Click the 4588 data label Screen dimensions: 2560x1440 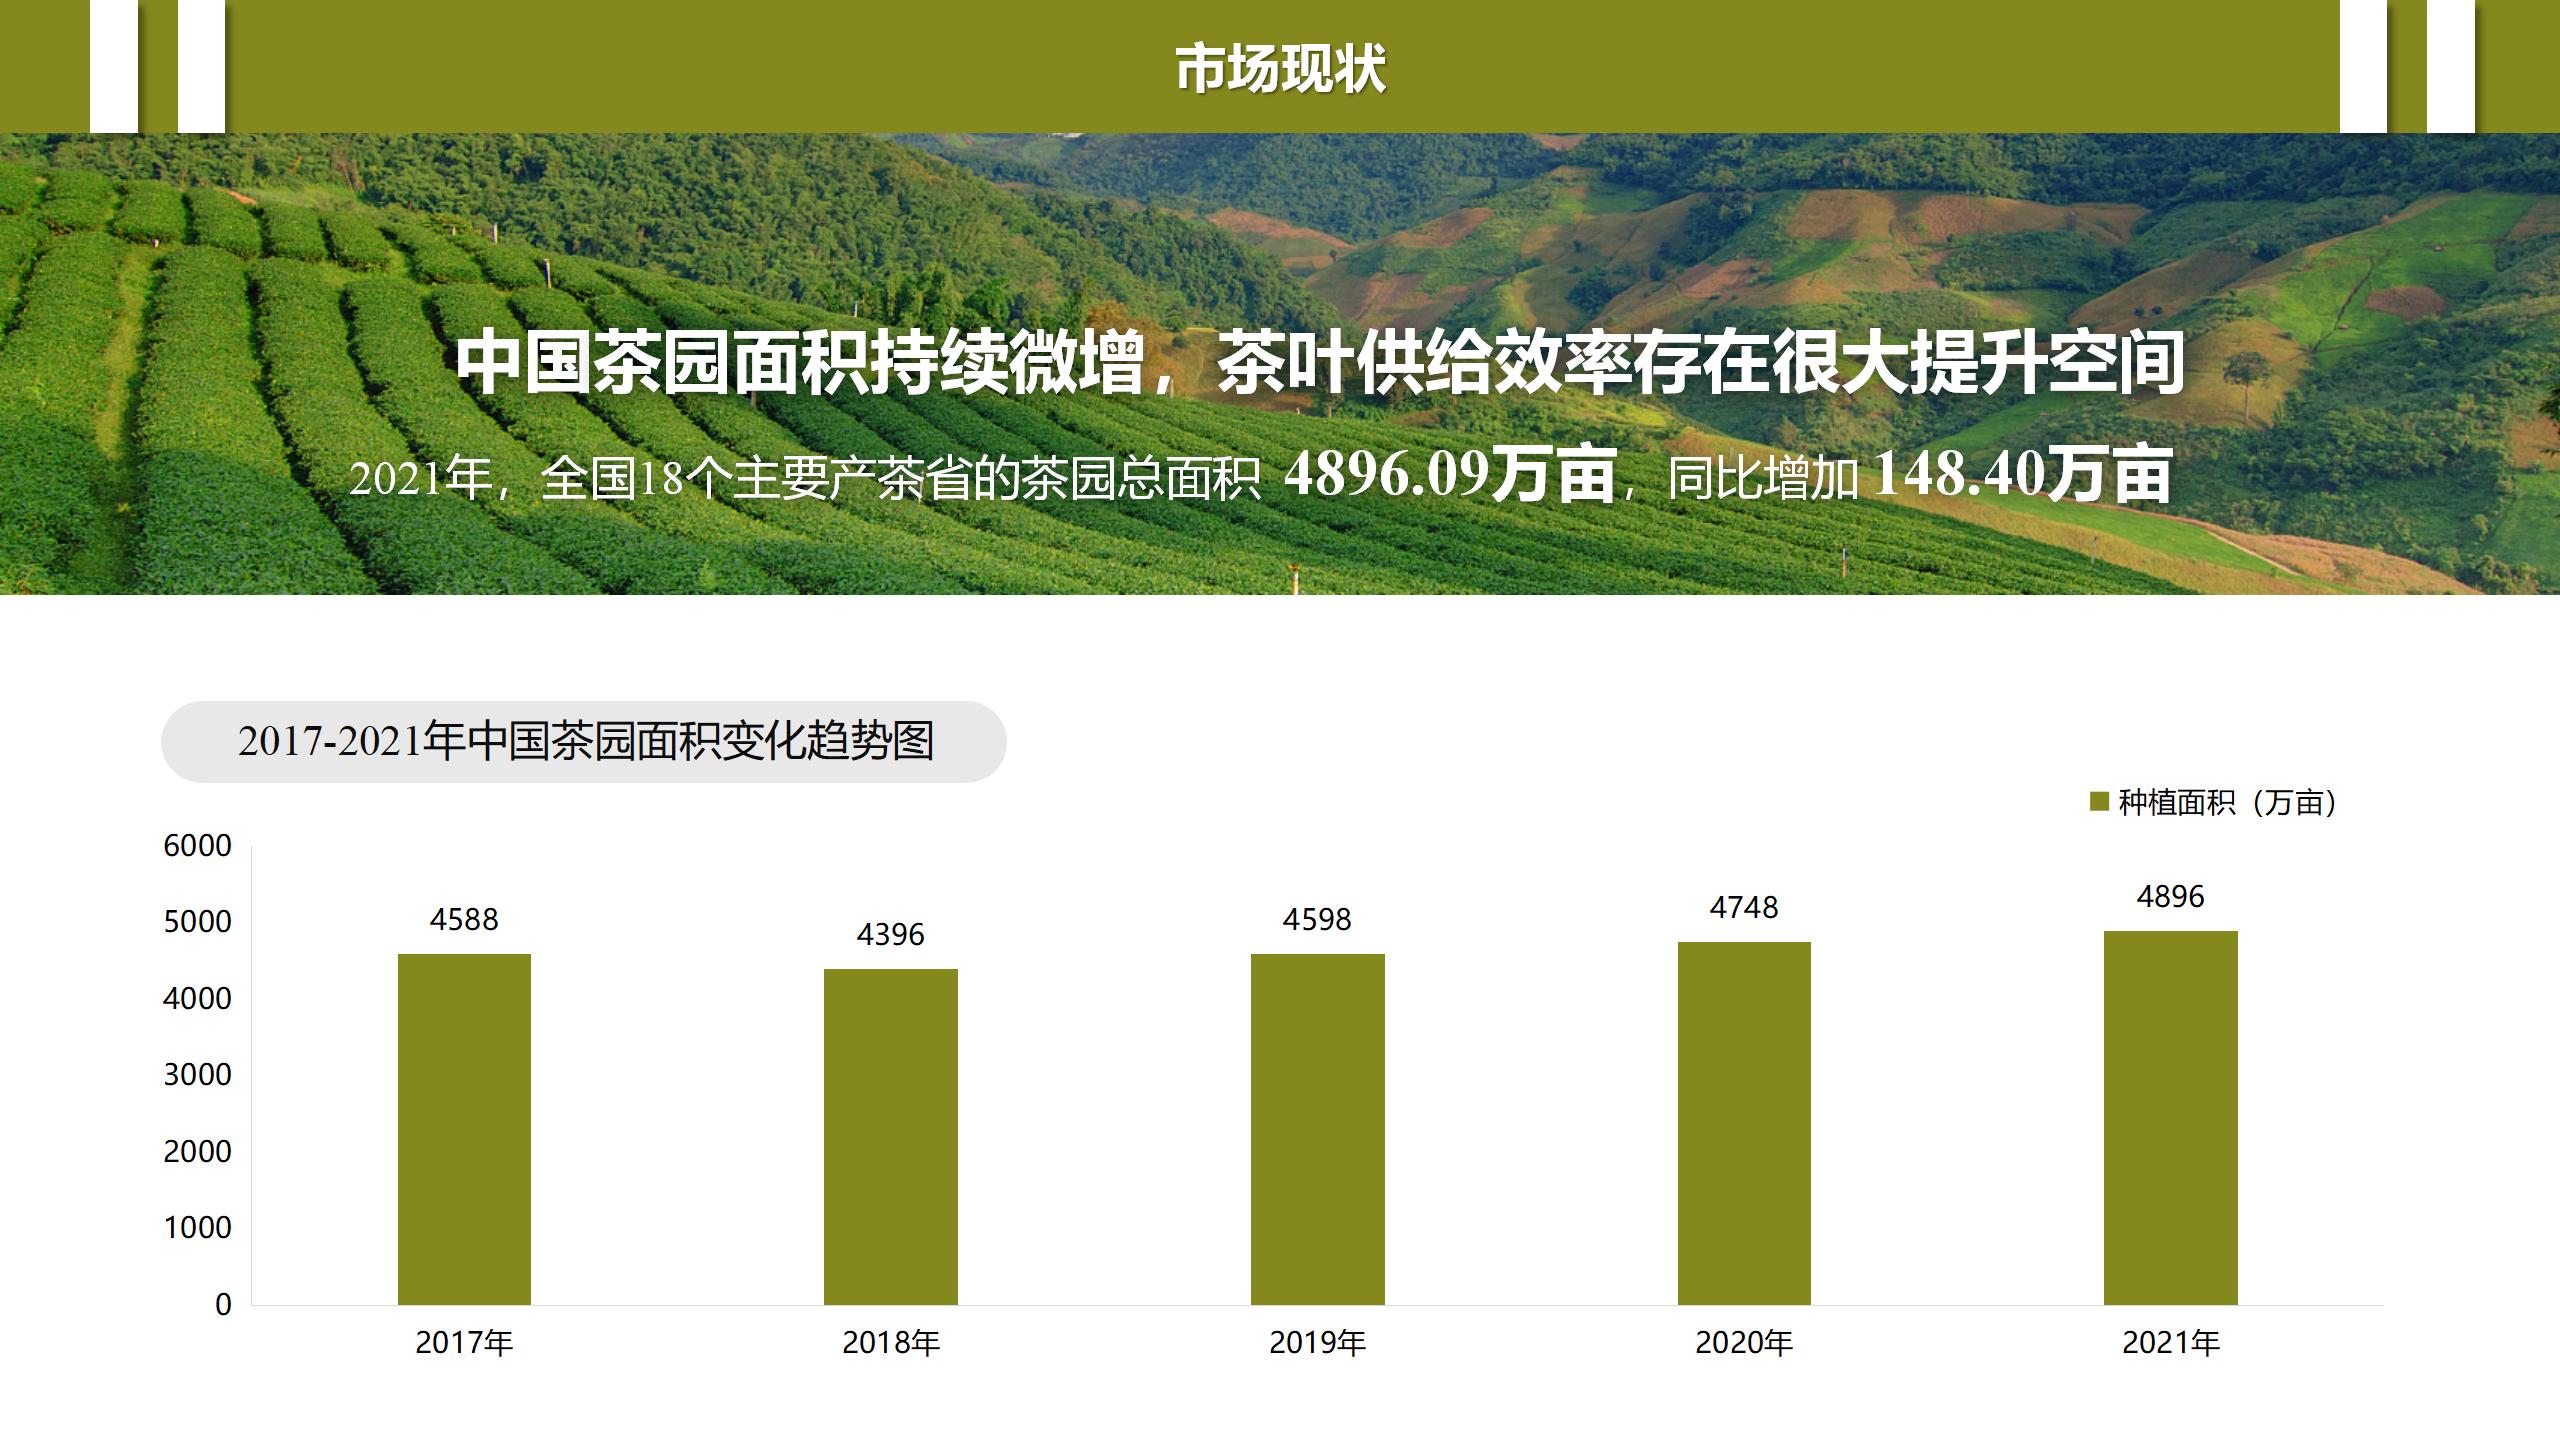464,919
